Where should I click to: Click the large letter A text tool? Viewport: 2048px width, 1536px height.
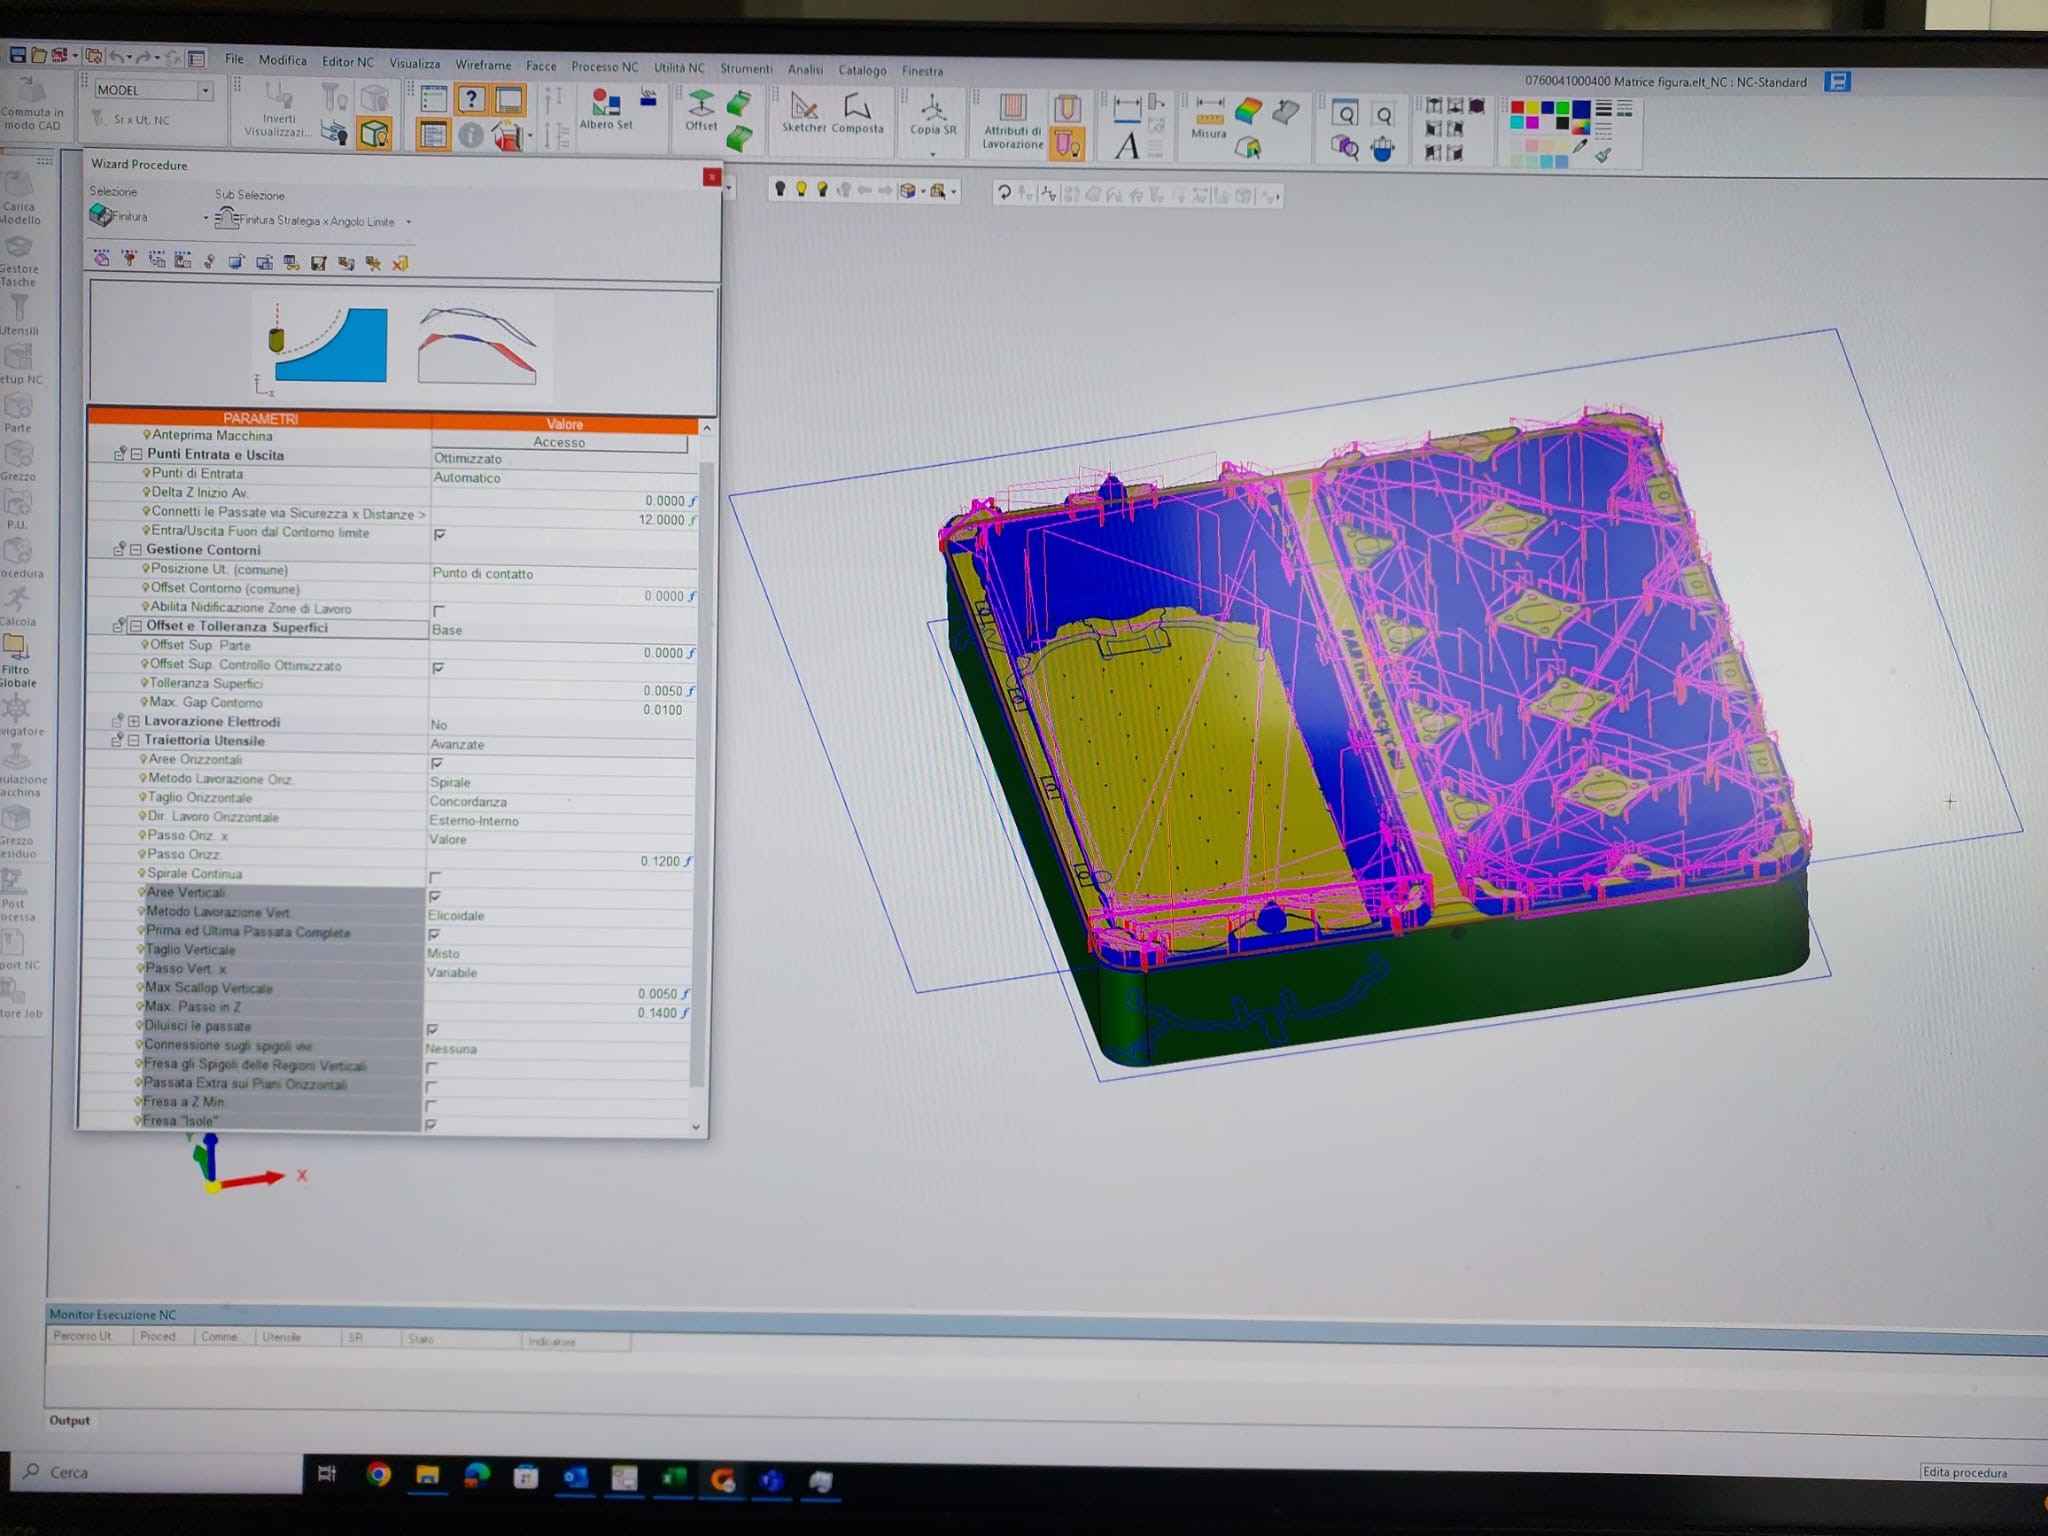click(x=1127, y=147)
